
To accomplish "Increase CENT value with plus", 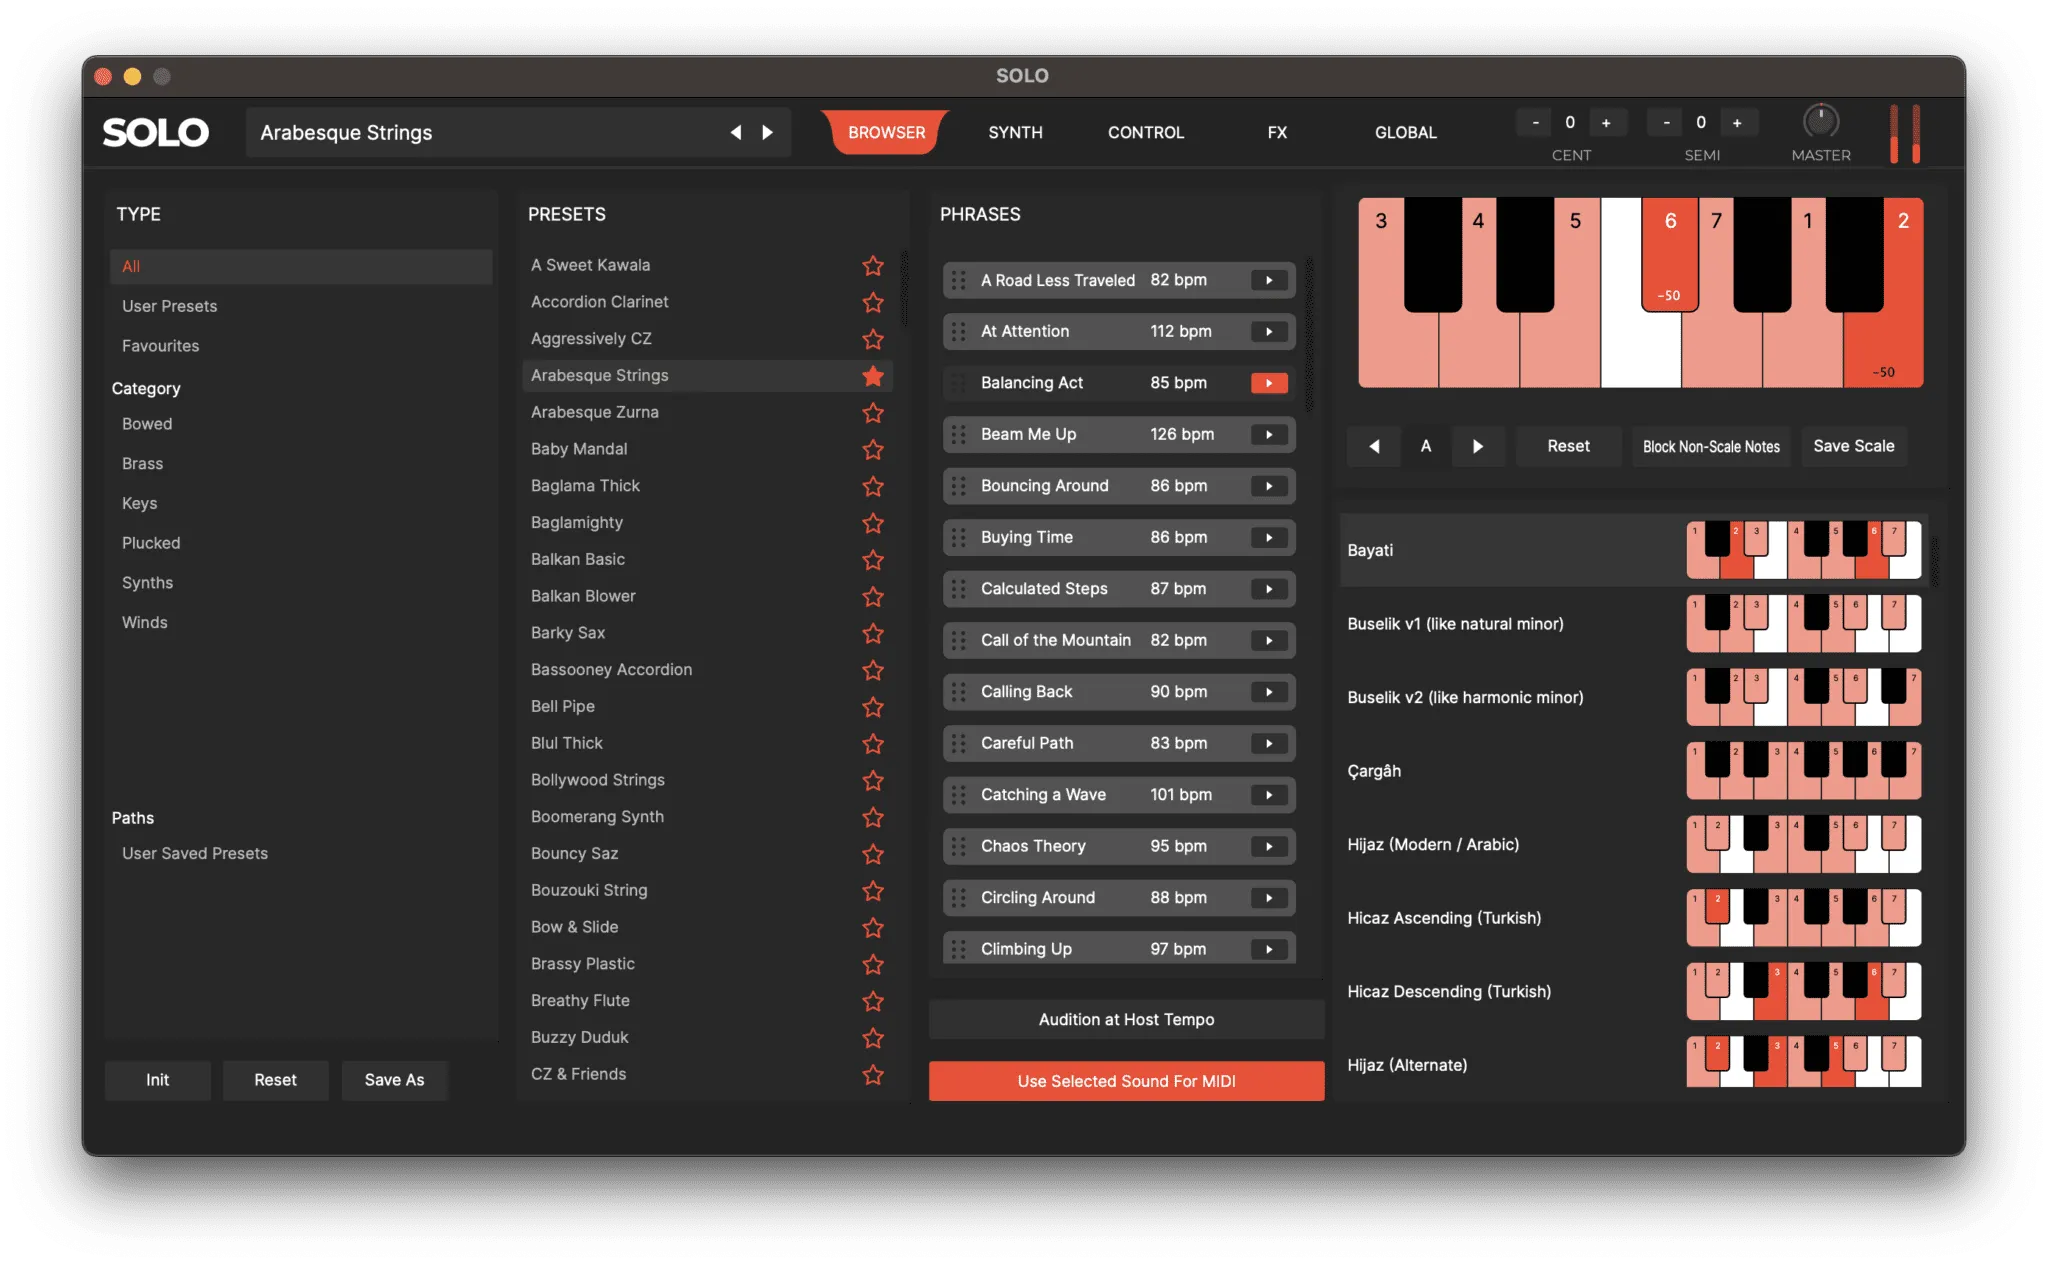I will click(1606, 123).
